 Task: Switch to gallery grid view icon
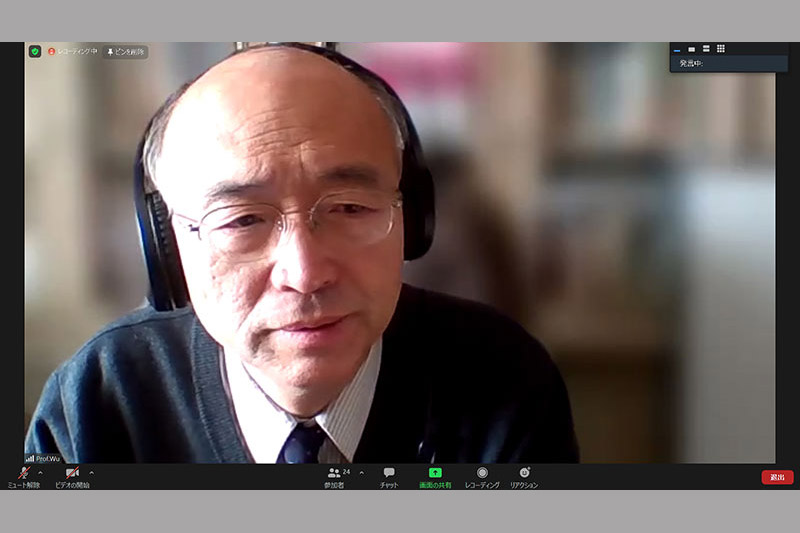(x=721, y=48)
